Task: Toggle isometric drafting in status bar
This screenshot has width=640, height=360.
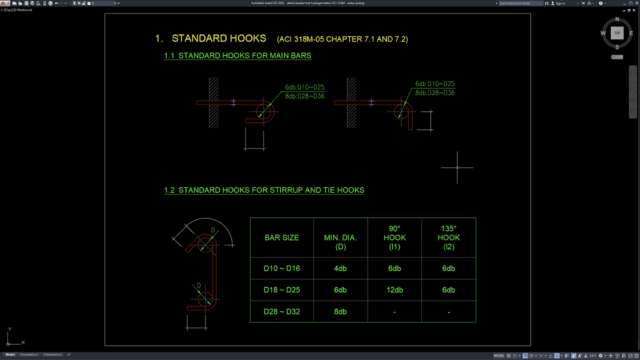Action: (541, 356)
